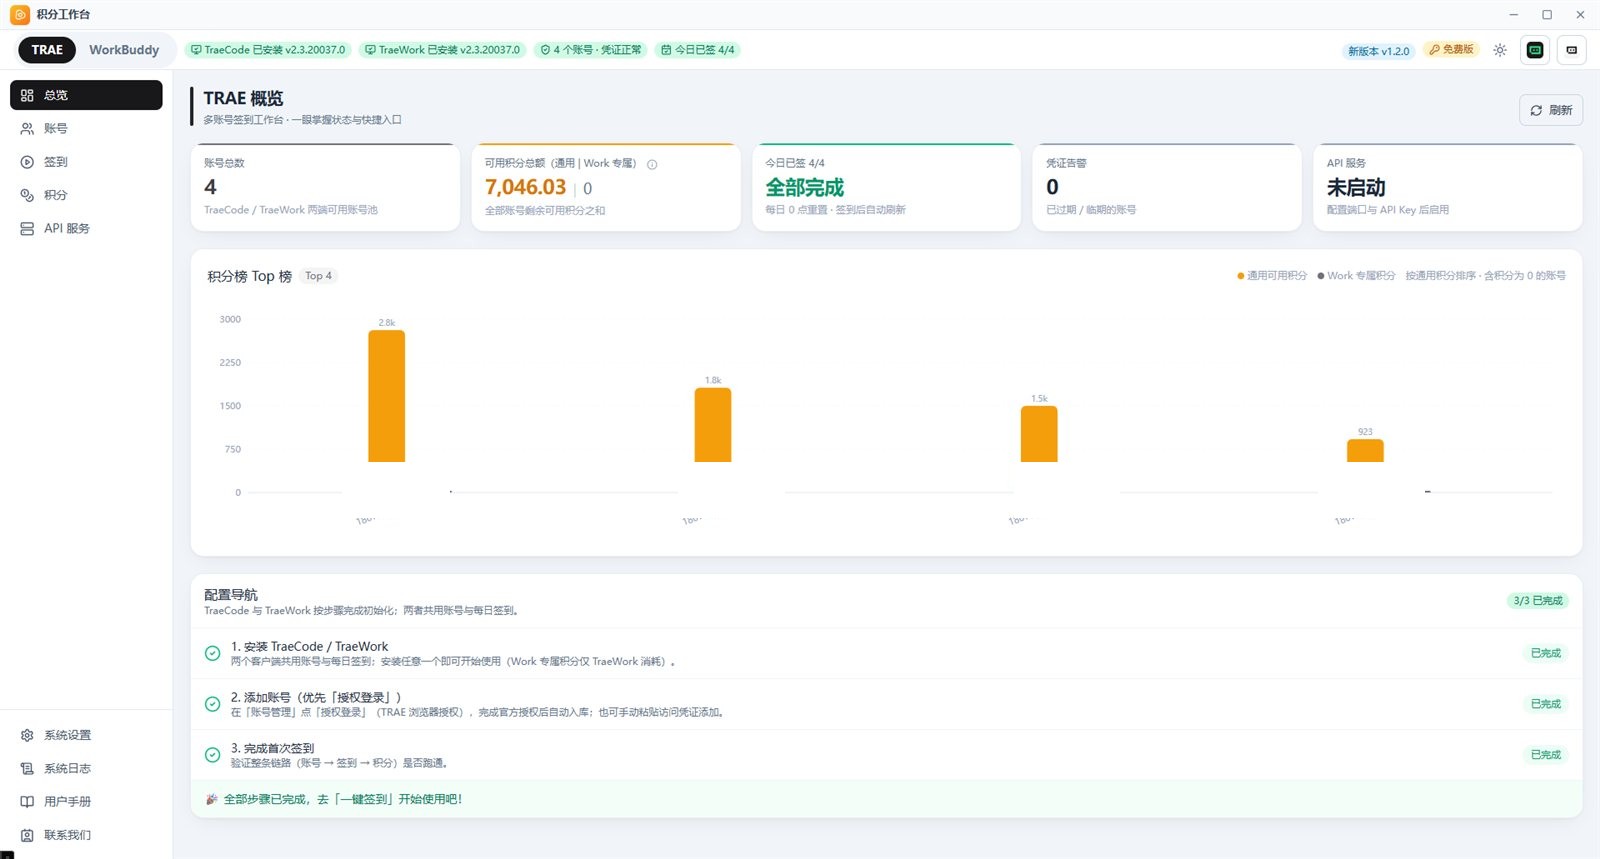Click the 7,046.03 points total value
The image size is (1600, 859).
[x=526, y=187]
